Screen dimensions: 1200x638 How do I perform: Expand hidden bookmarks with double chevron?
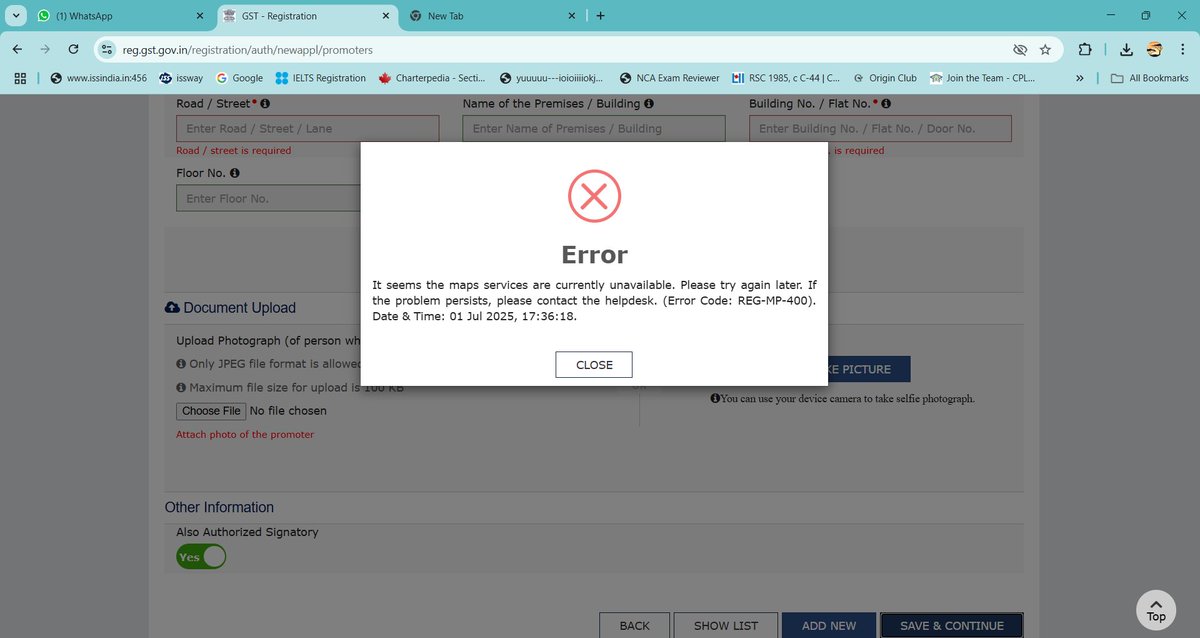click(x=1080, y=78)
